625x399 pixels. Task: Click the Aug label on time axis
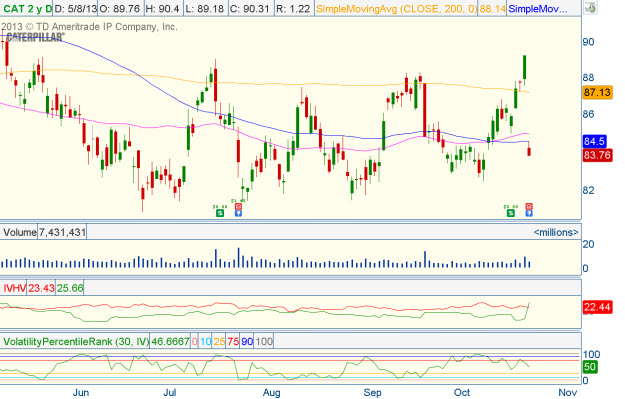271,393
